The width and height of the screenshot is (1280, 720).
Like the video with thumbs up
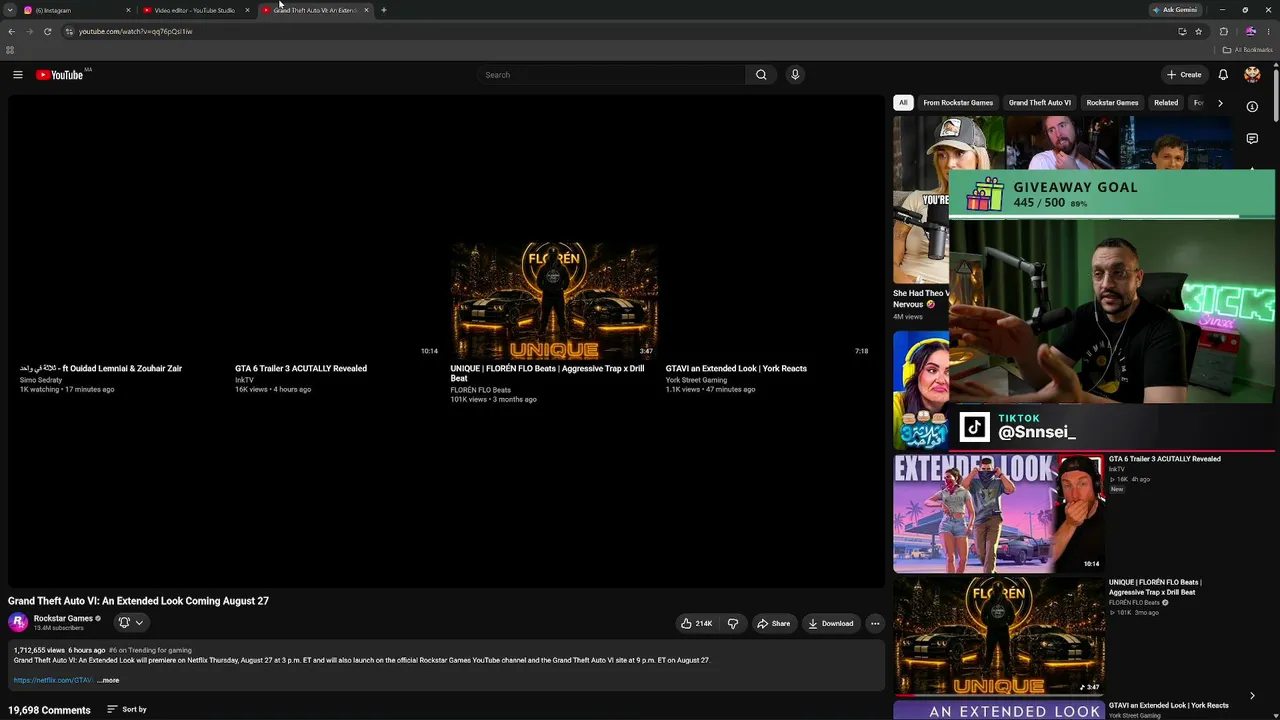[x=696, y=624]
